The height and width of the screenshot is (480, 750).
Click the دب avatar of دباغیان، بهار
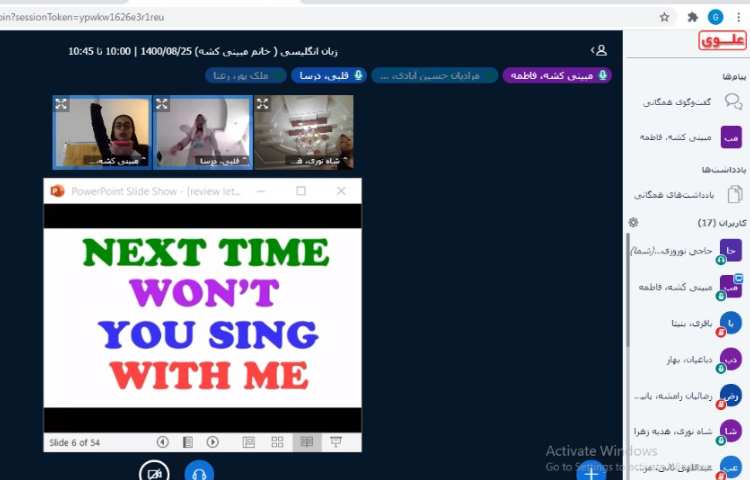731,360
